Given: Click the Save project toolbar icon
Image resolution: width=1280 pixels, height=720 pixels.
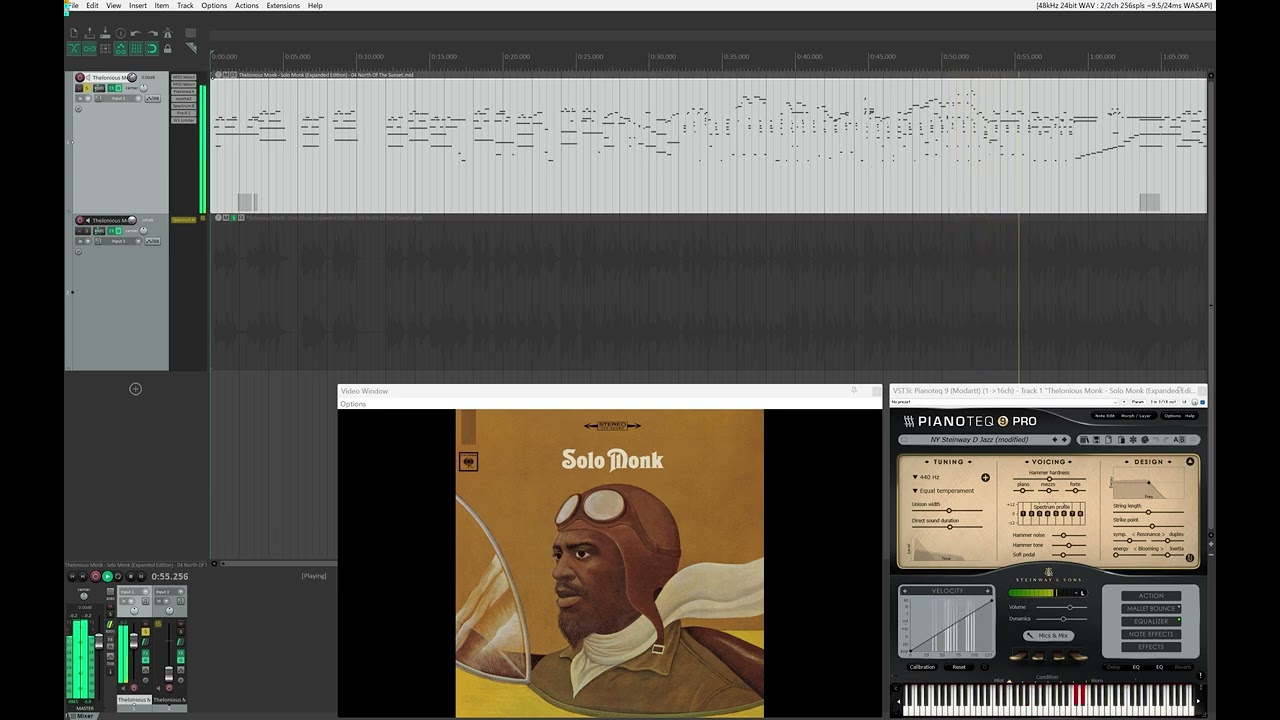Looking at the screenshot, I should point(105,33).
